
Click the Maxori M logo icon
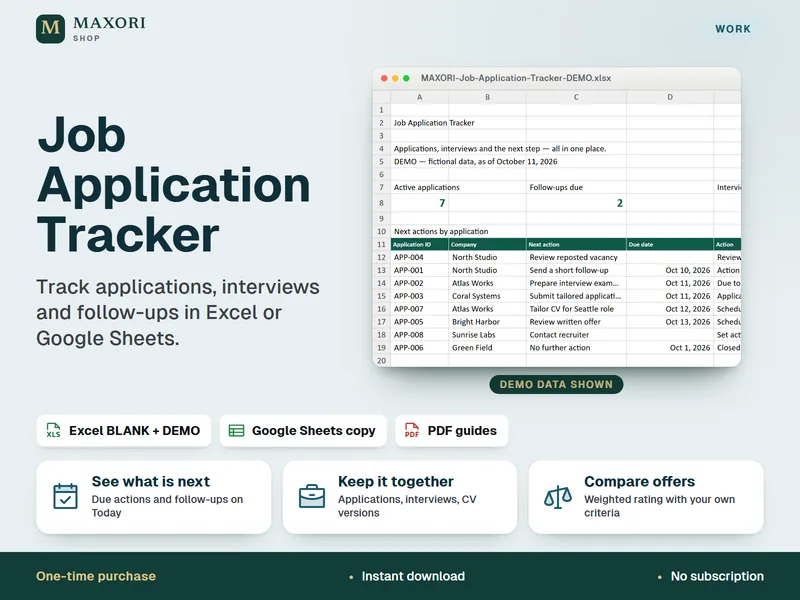coord(51,29)
